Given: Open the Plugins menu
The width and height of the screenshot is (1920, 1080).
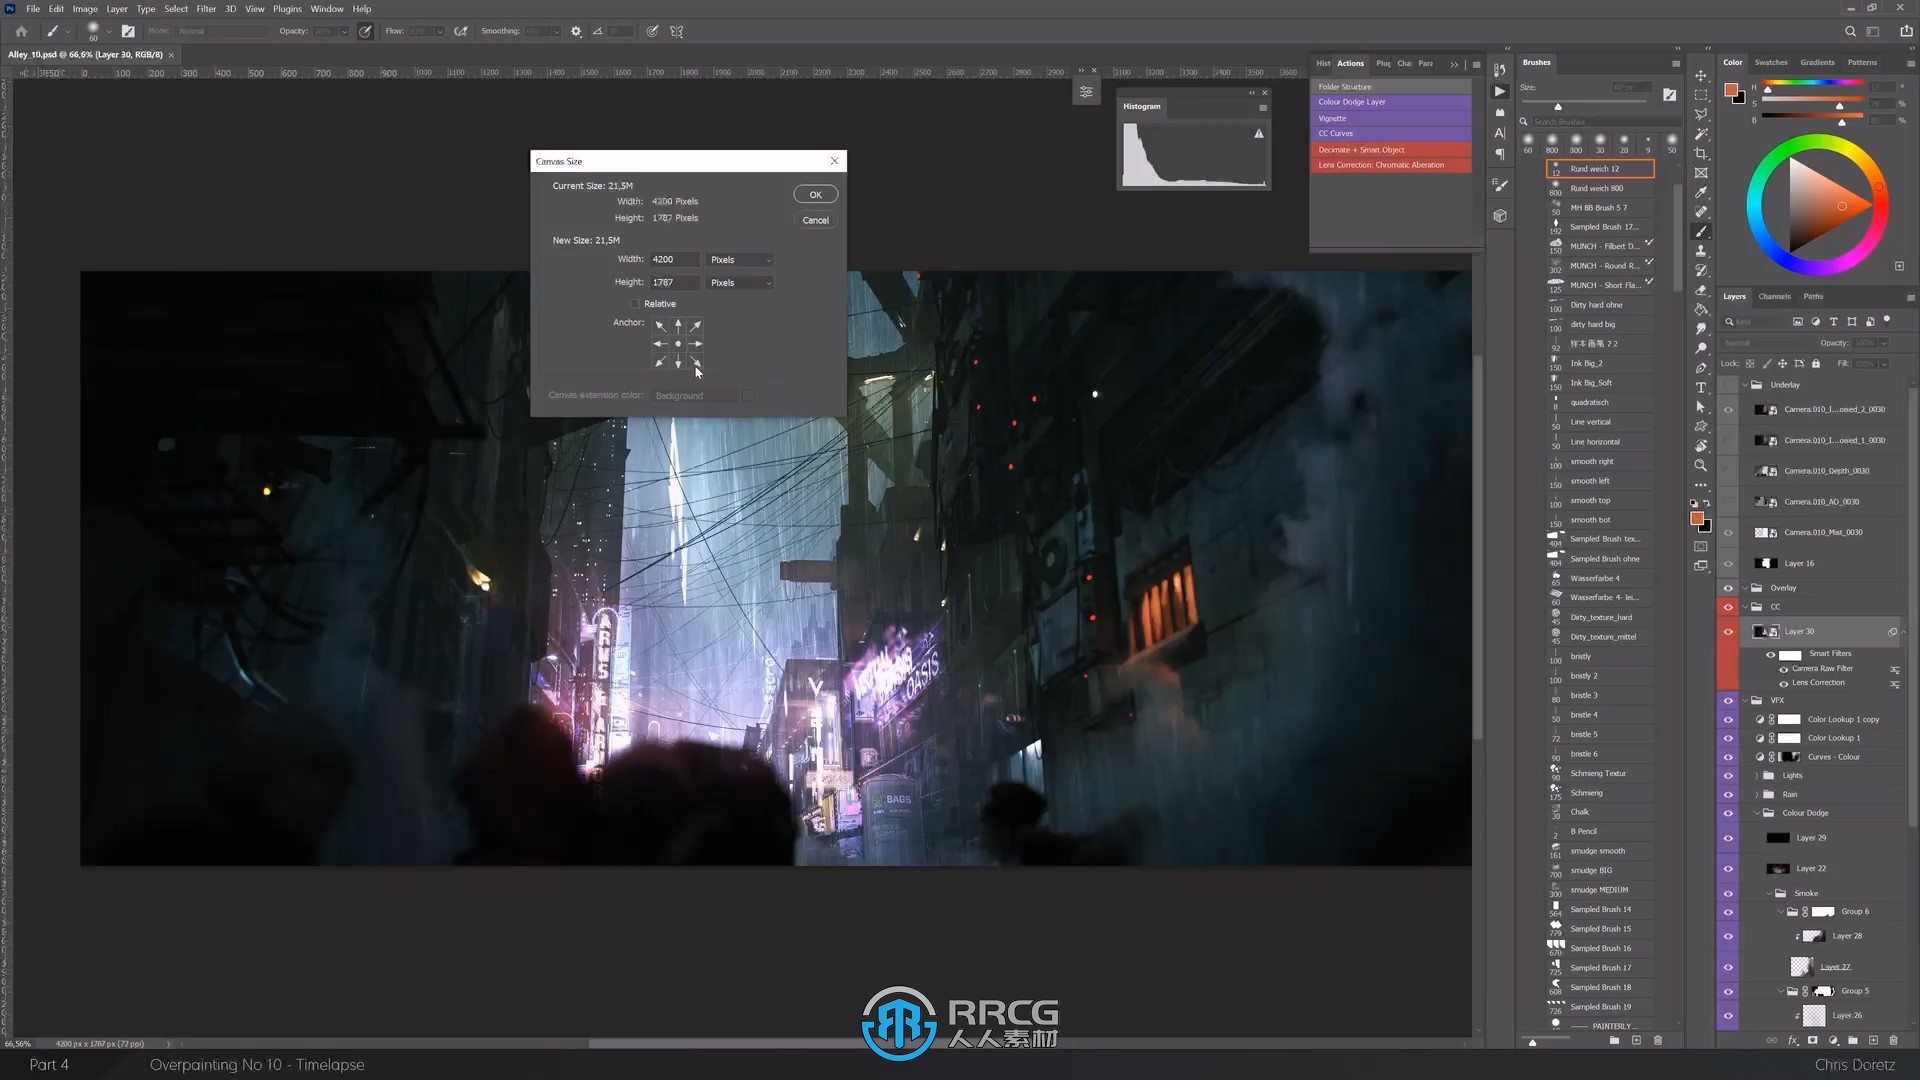Looking at the screenshot, I should click(x=287, y=9).
